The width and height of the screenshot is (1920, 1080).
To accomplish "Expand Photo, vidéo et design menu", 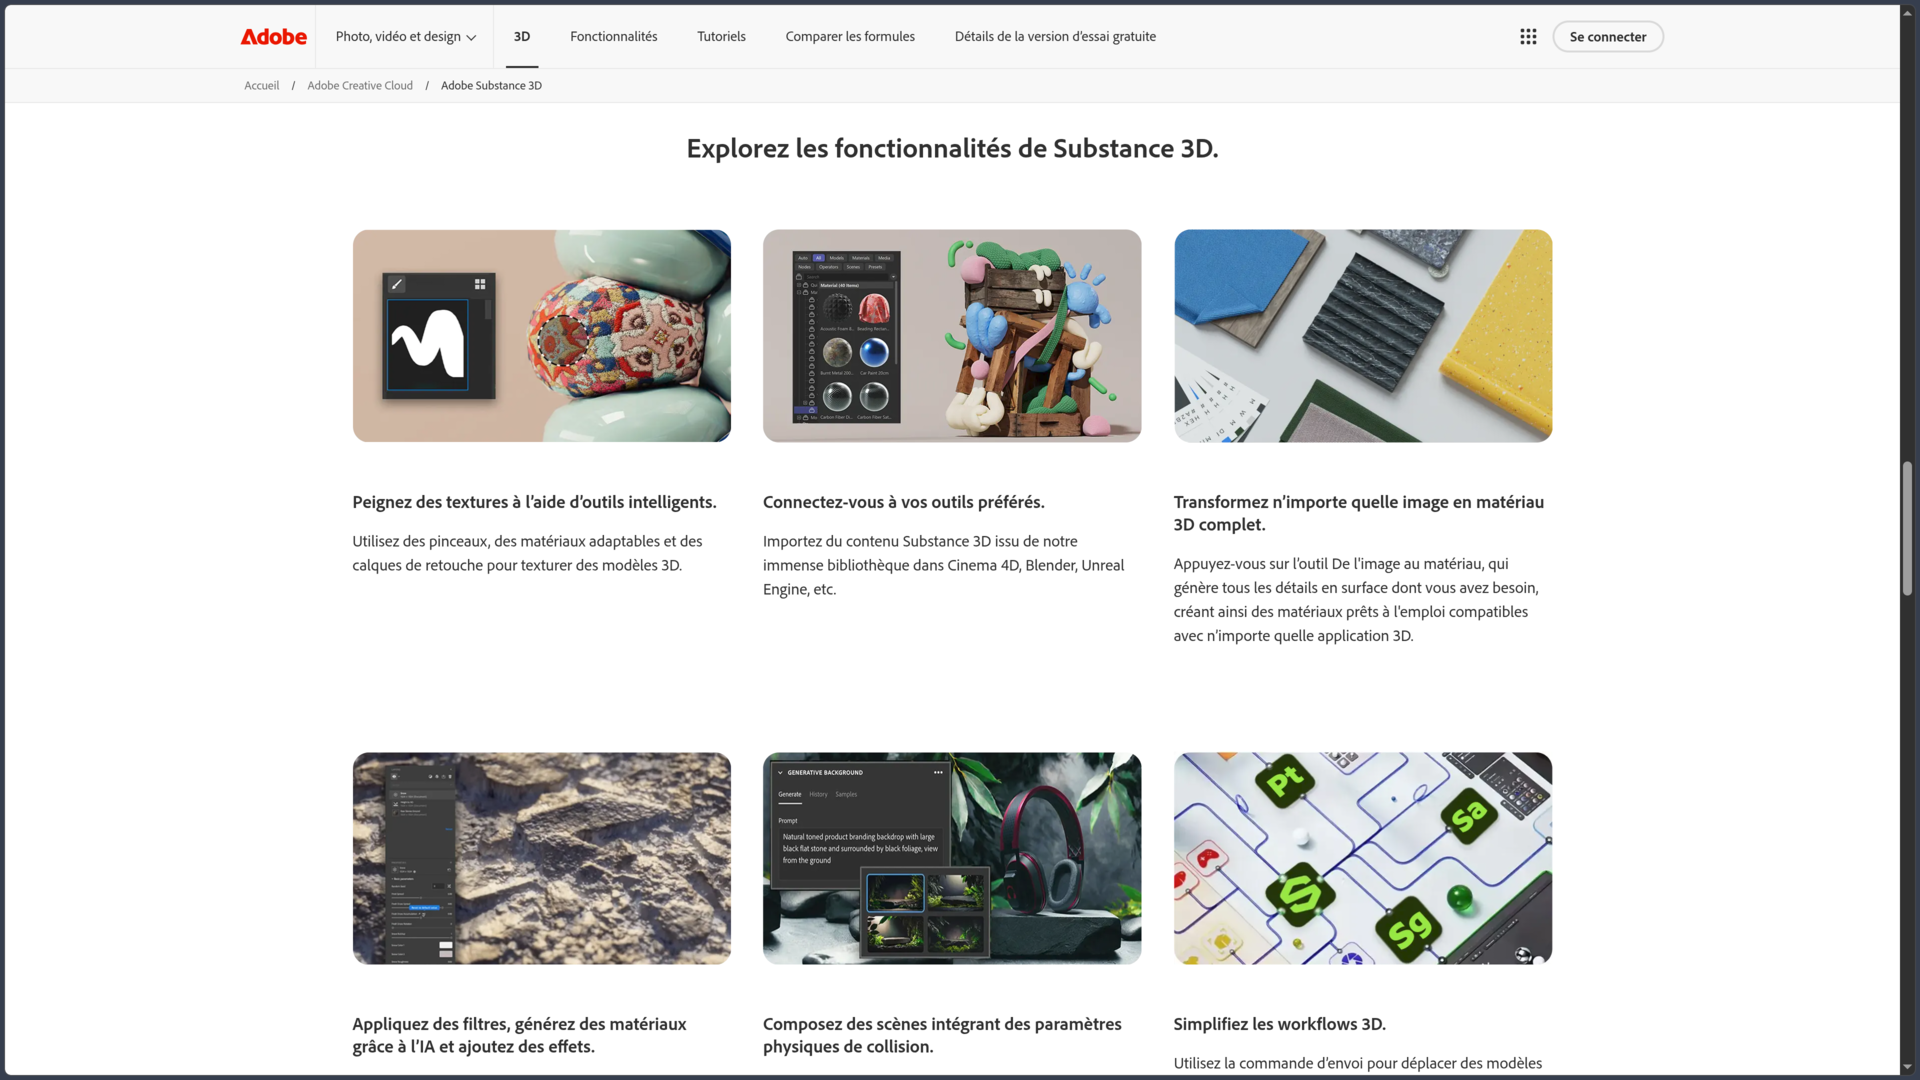I will coord(405,37).
